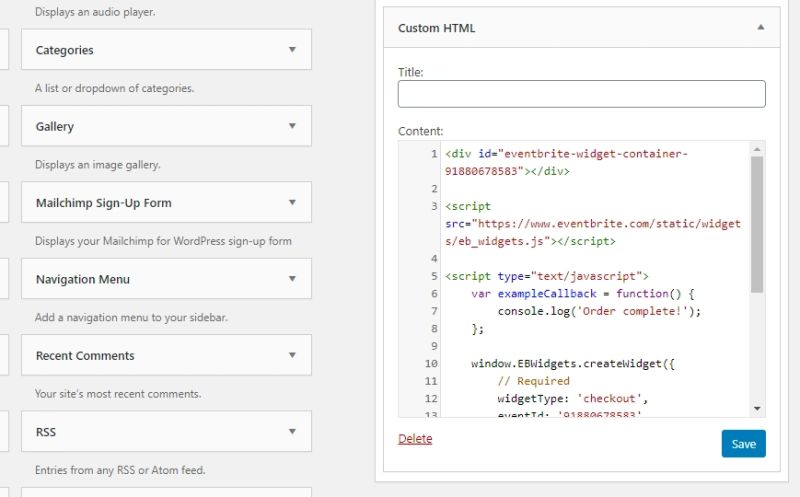
Task: Open the Mailchimp Sign-Up Form widget
Action: click(103, 203)
